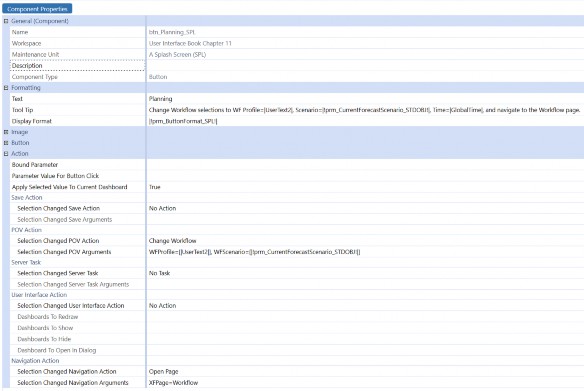Image resolution: width=584 pixels, height=391 pixels.
Task: Select Dashboards To Hide label
Action: click(x=44, y=339)
